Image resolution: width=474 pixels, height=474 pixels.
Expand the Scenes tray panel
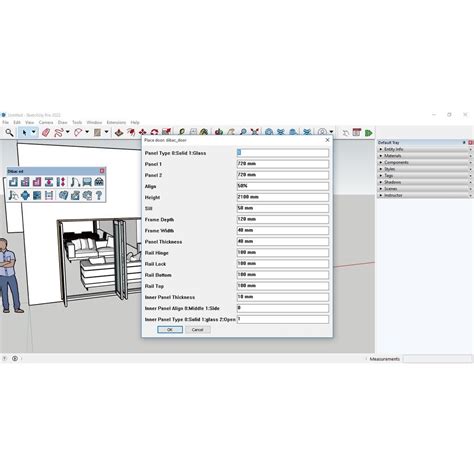pos(425,189)
